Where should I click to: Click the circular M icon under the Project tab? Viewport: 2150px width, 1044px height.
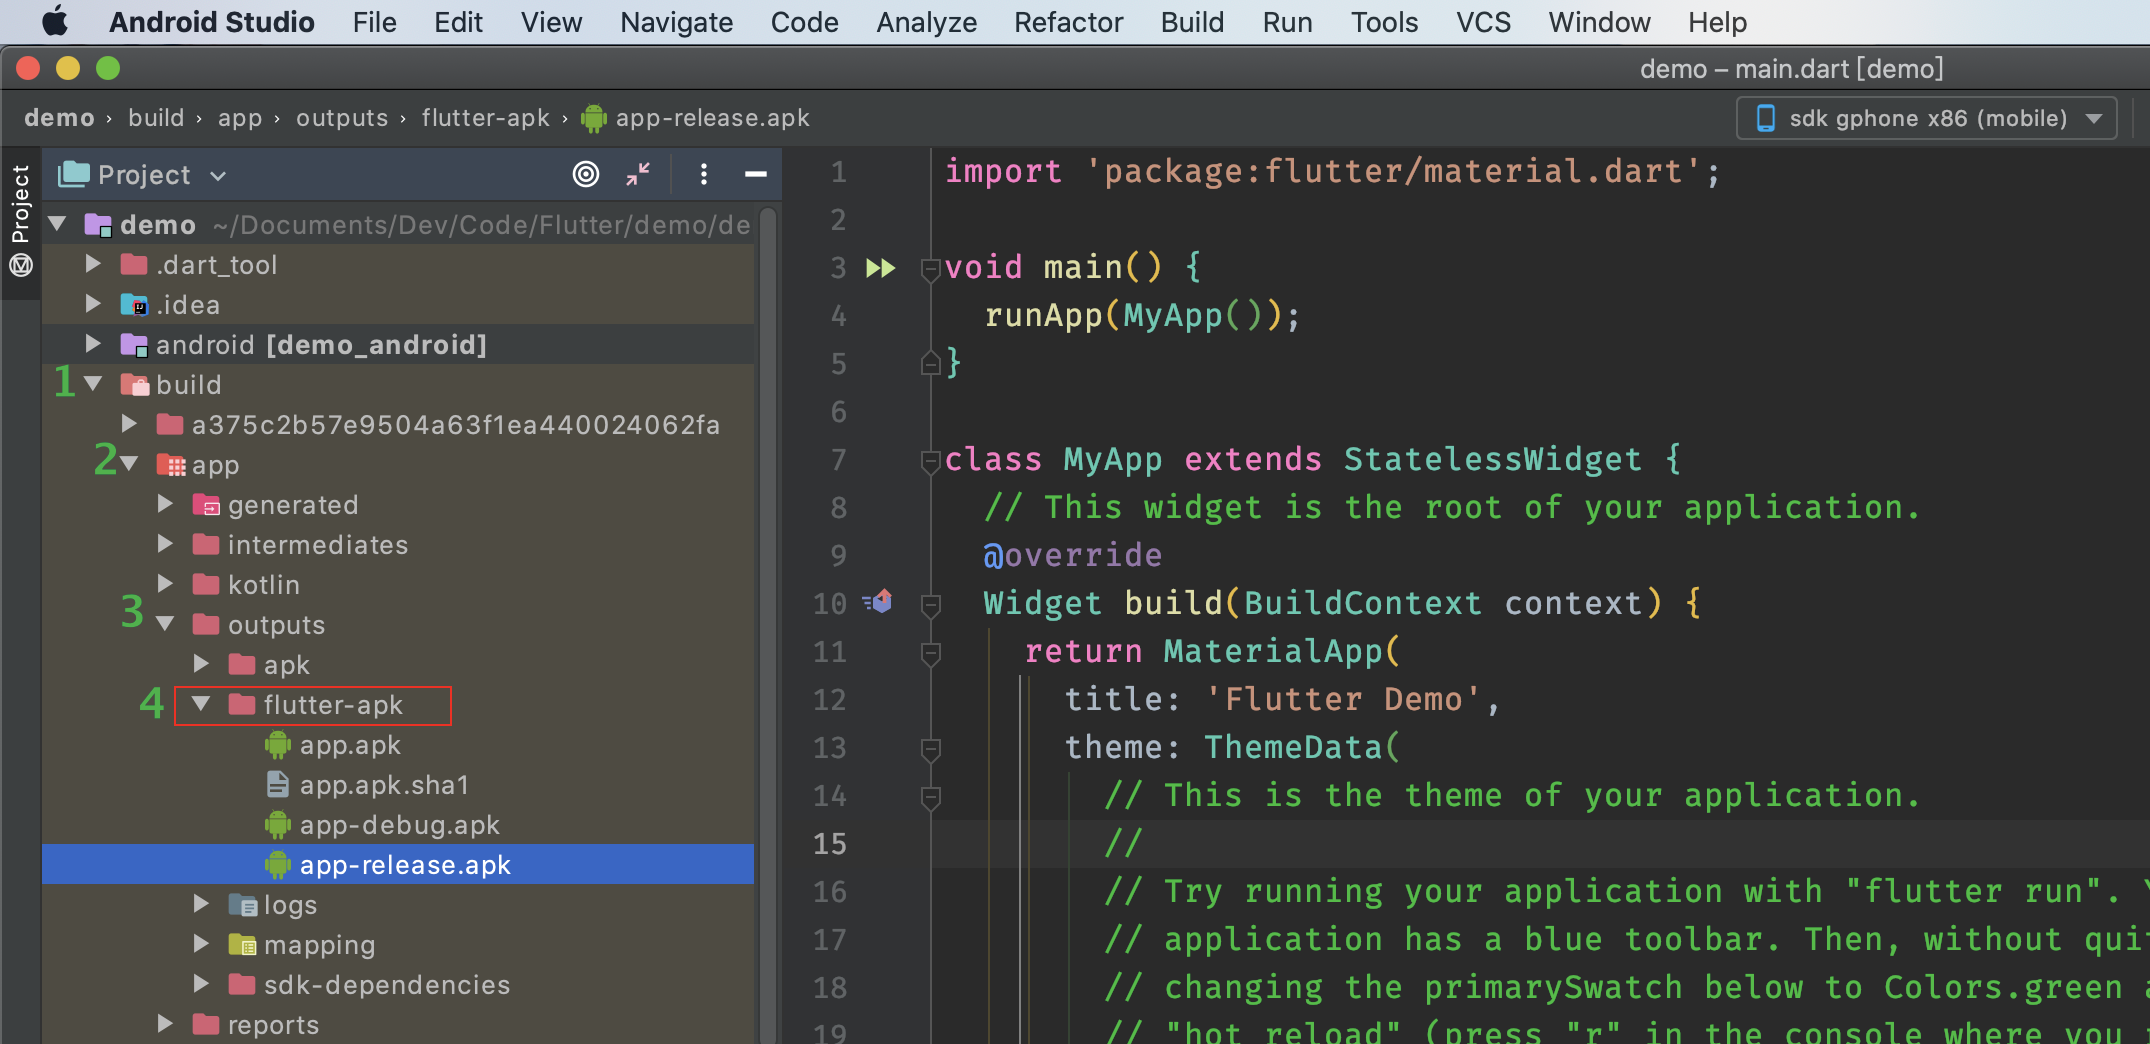click(21, 265)
